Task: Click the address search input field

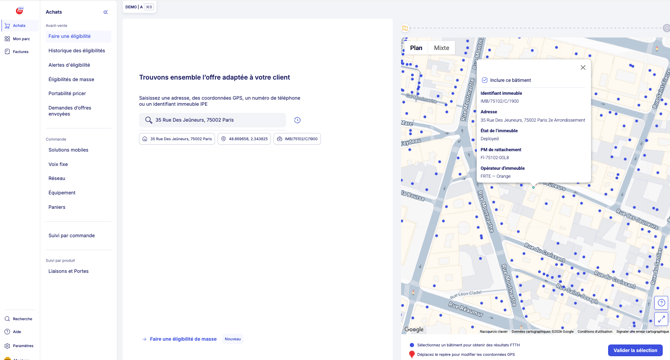Action: (x=212, y=120)
